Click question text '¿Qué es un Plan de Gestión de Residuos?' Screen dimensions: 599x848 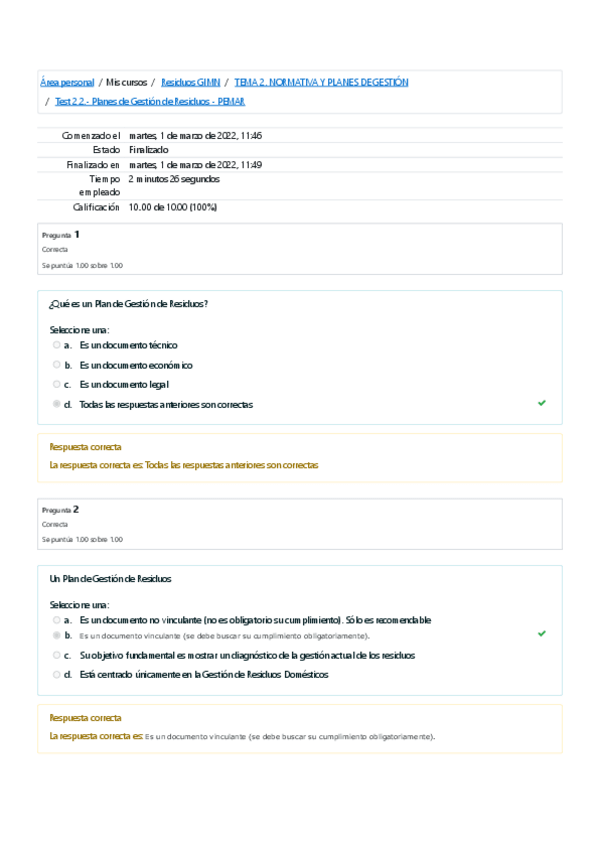(x=129, y=304)
